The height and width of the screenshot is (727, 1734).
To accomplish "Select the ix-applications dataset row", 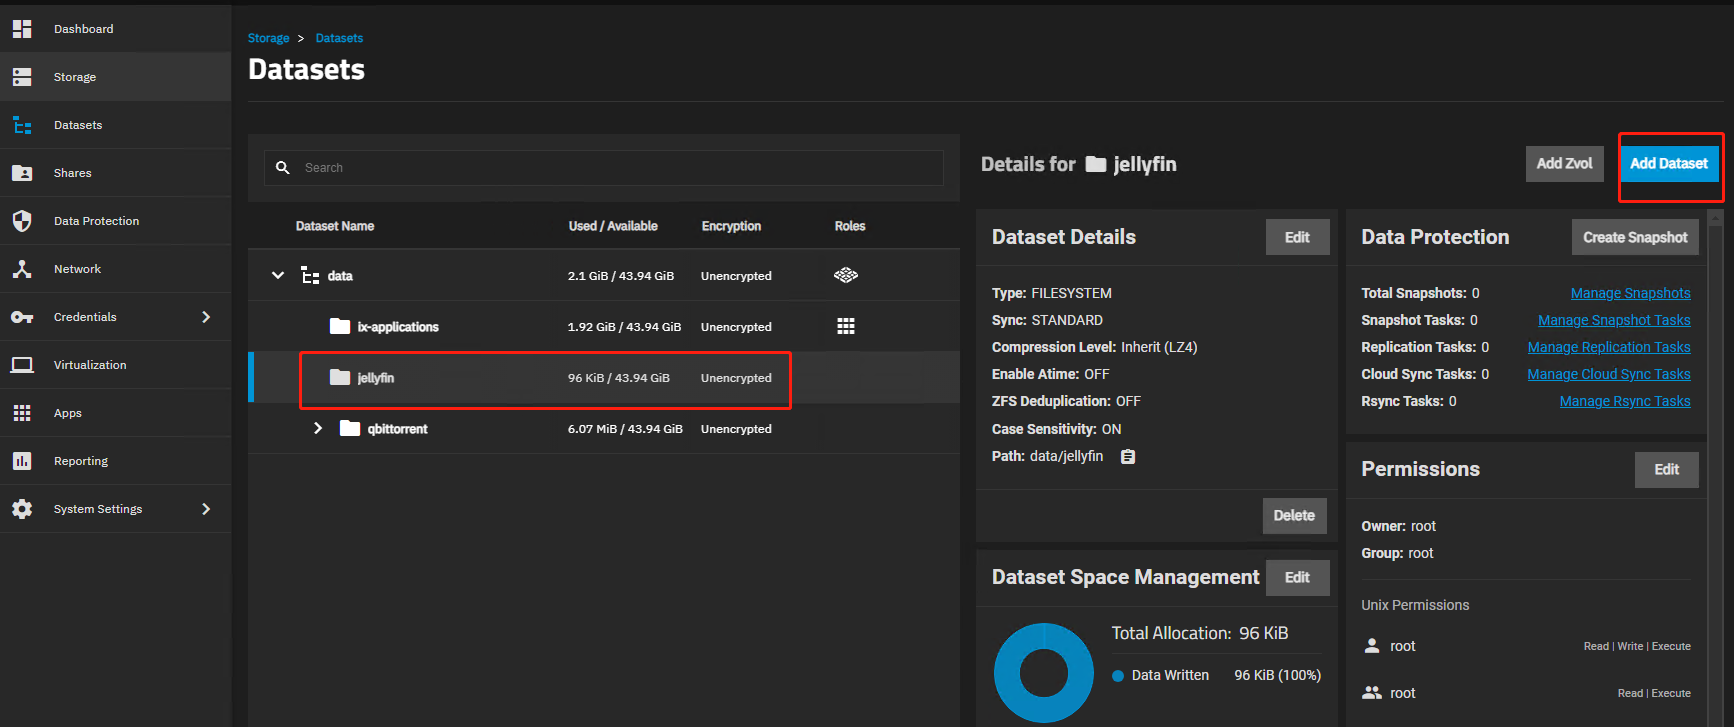I will point(604,326).
